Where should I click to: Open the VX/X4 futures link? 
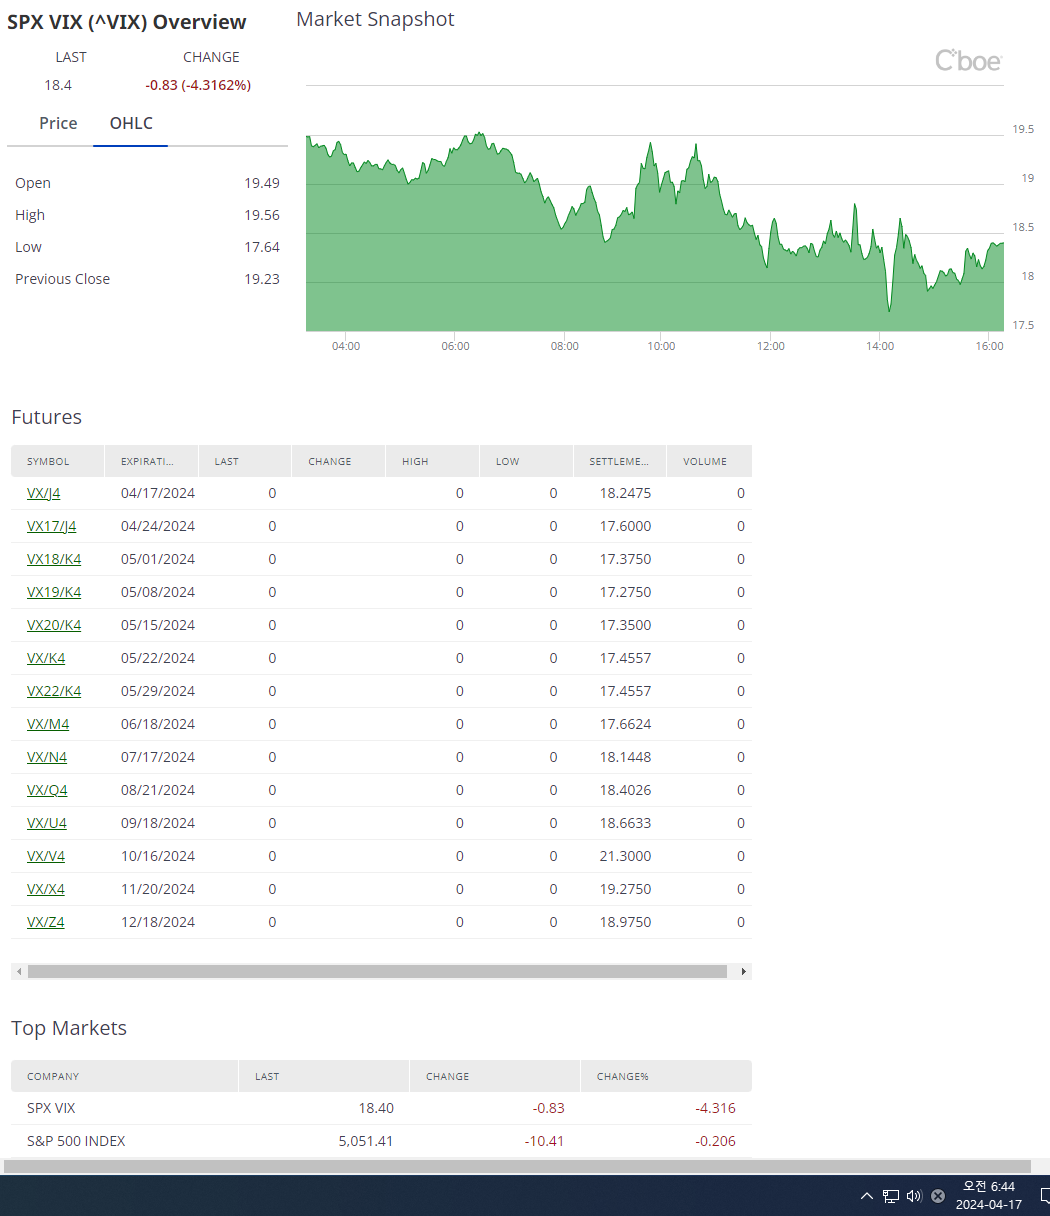pos(46,889)
